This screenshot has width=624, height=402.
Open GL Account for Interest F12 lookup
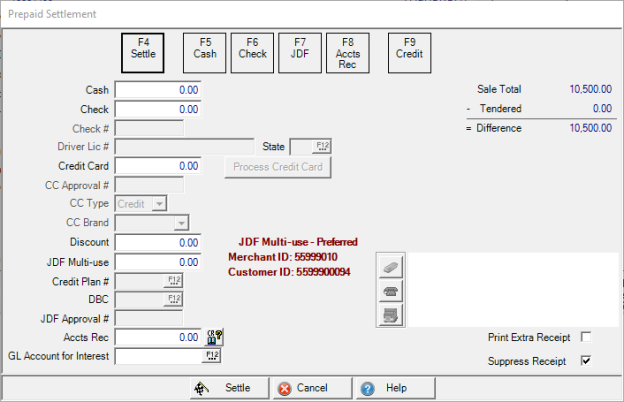click(x=212, y=355)
